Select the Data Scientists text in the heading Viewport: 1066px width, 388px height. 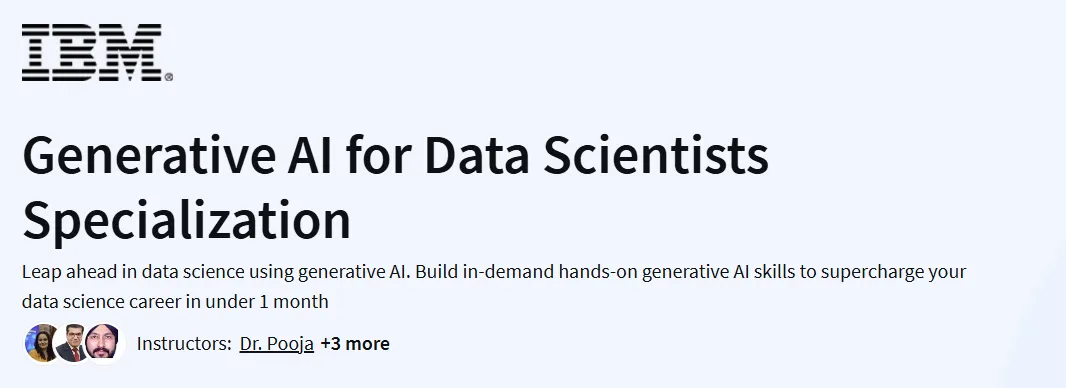pos(596,156)
